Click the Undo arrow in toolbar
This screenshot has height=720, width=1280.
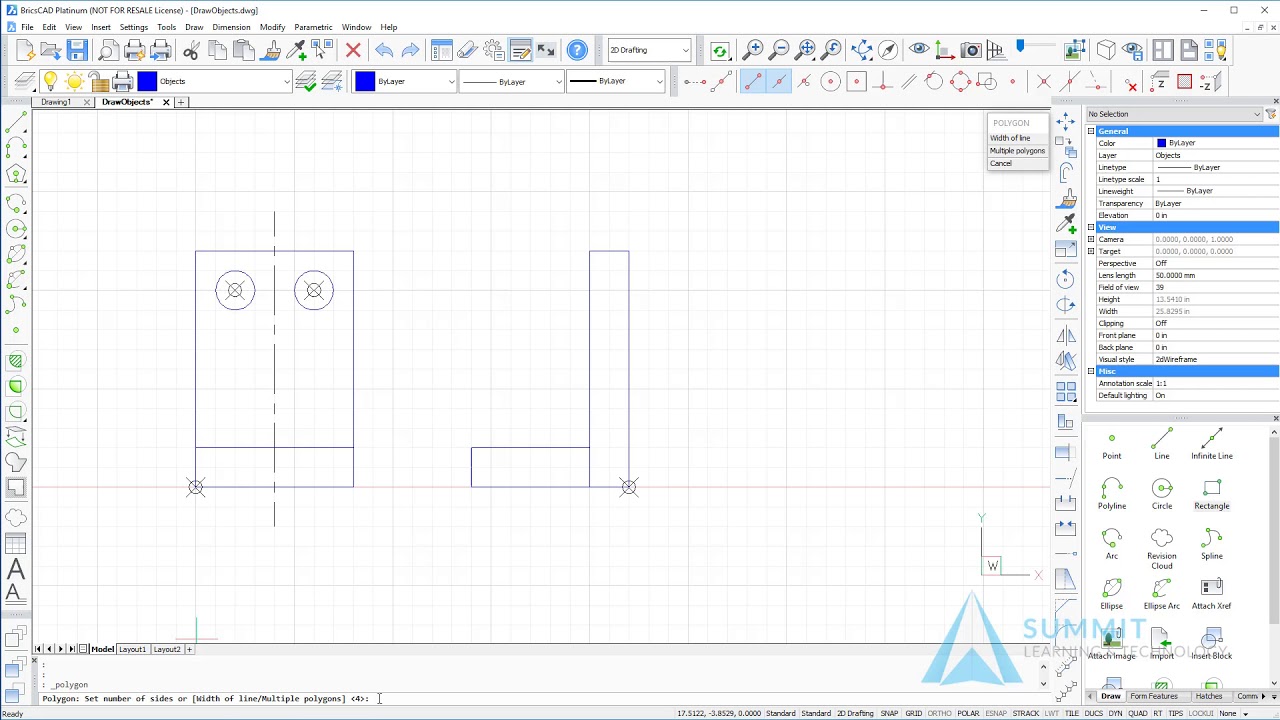(x=384, y=50)
